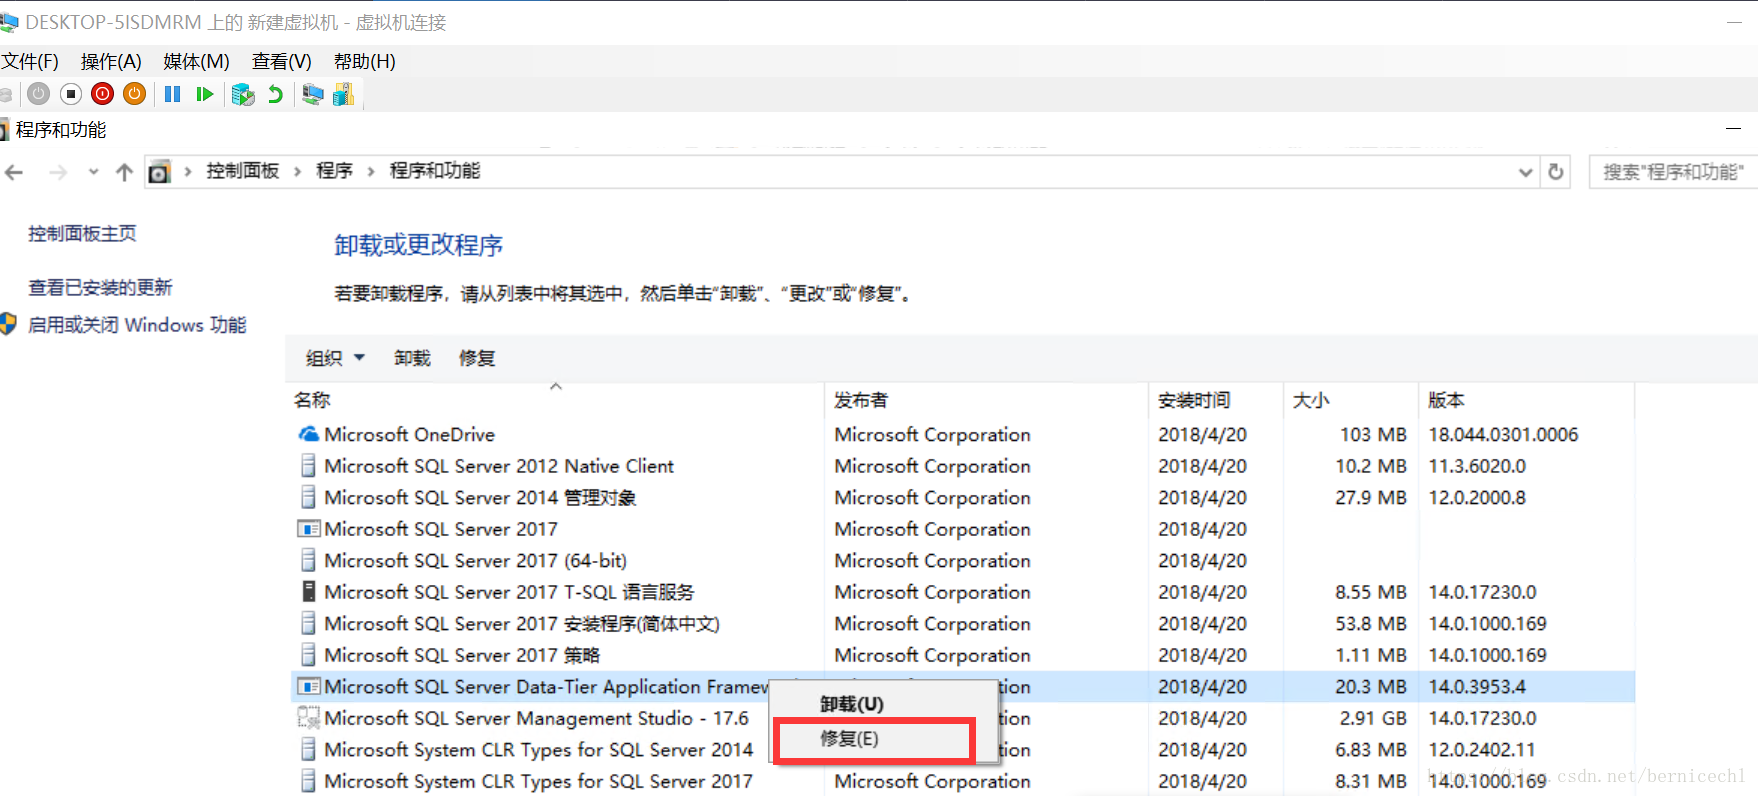Viewport: 1758px width, 796px height.
Task: Click the red Shut Down toolbar icon
Action: [x=102, y=94]
